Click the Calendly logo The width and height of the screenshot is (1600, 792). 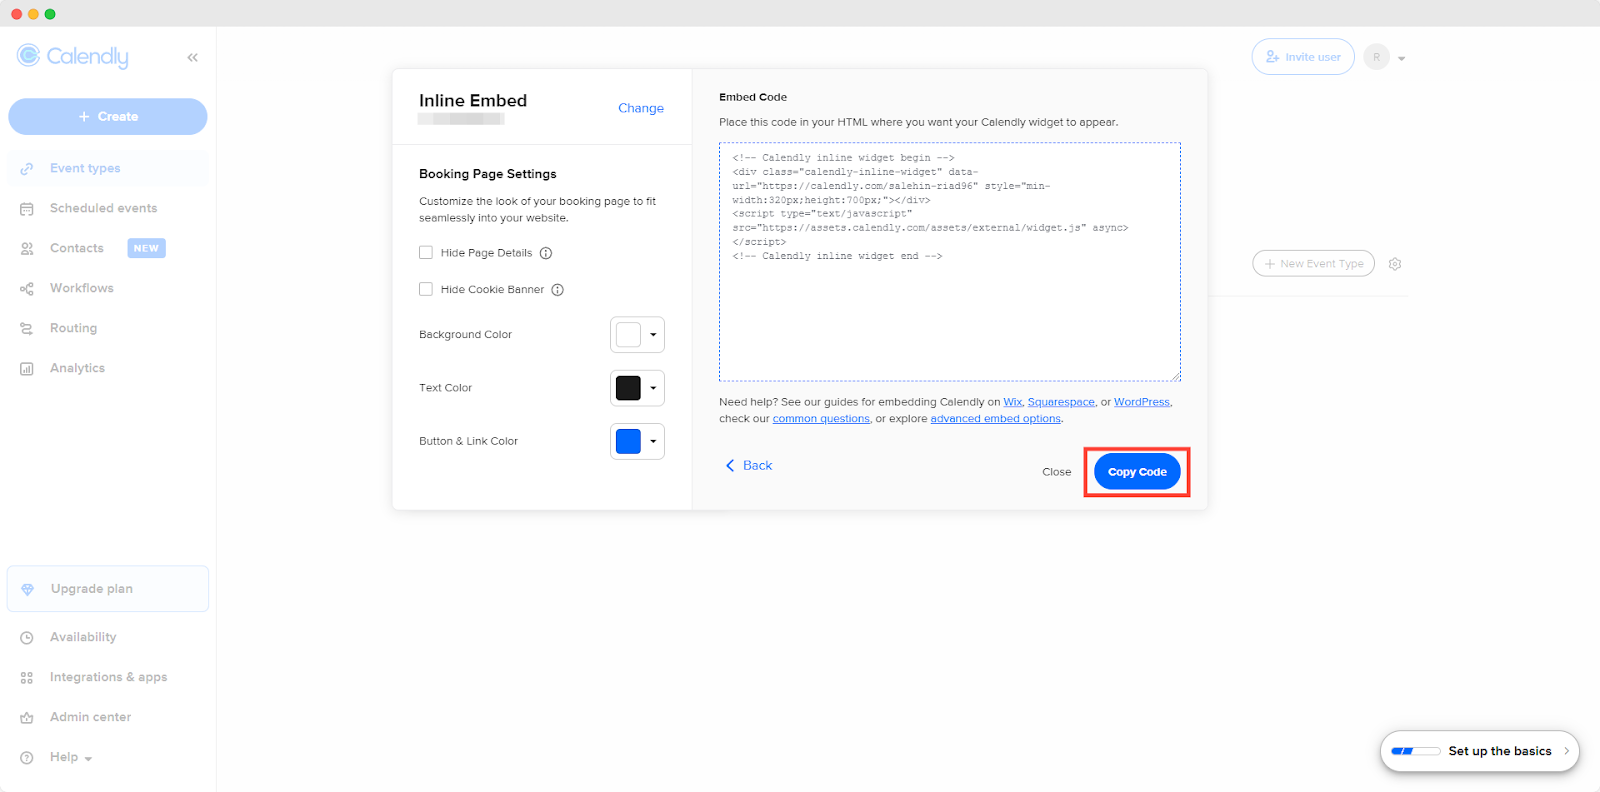[x=73, y=57]
